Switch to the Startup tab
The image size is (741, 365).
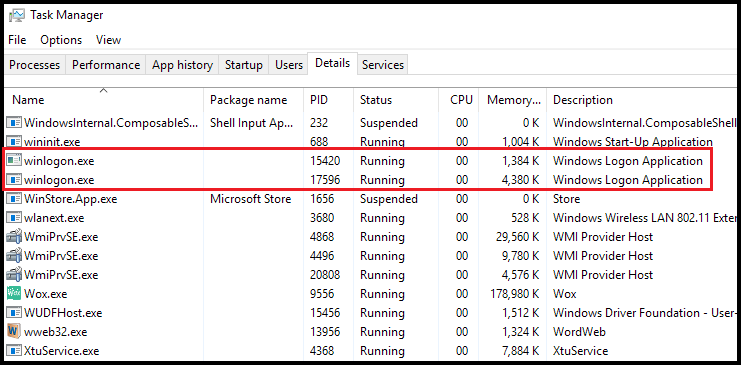point(243,65)
